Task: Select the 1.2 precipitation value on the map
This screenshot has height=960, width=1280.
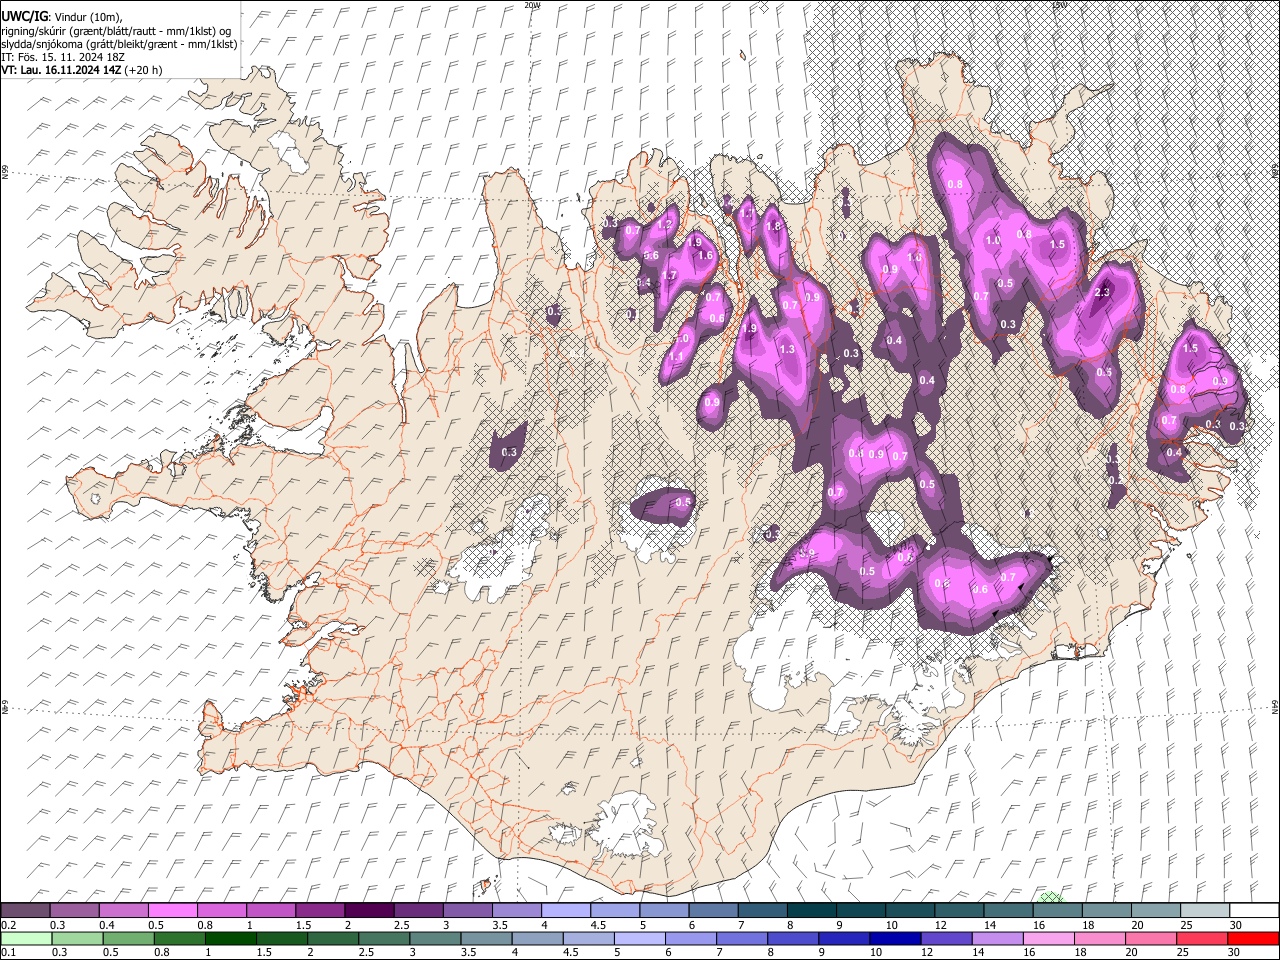Action: pyautogui.click(x=665, y=224)
